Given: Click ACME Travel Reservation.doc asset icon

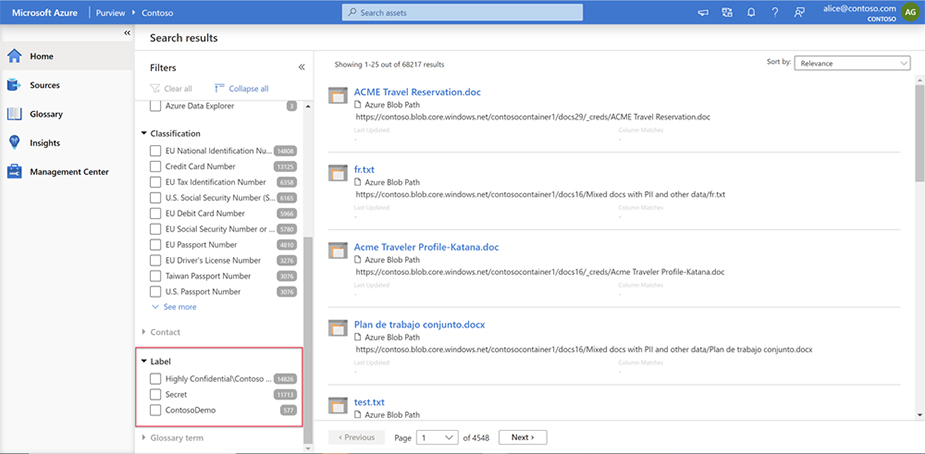Looking at the screenshot, I should (x=337, y=95).
